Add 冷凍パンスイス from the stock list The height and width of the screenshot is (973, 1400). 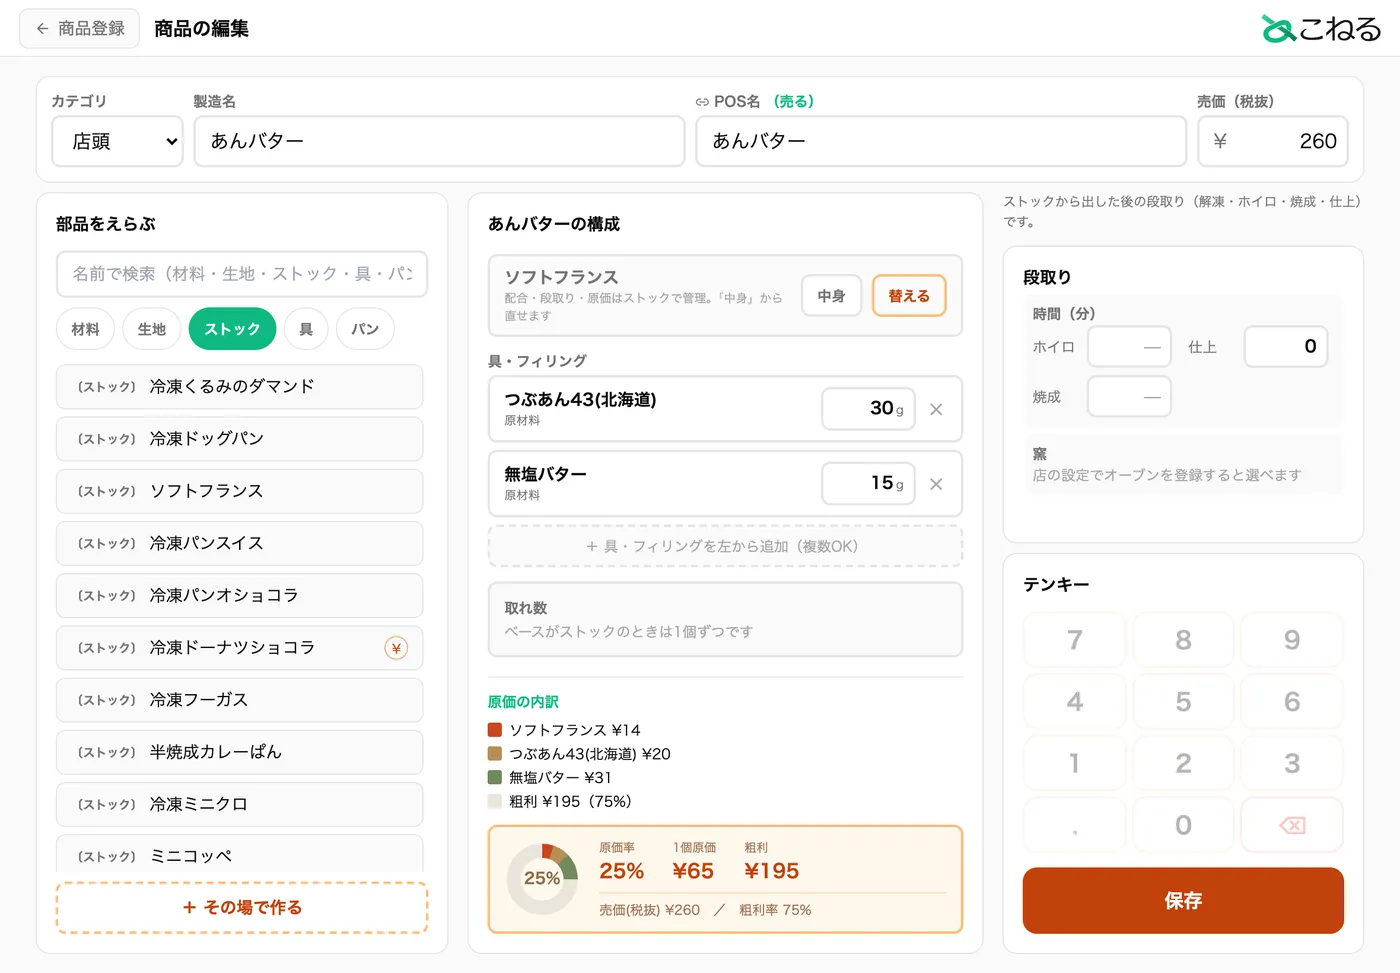pyautogui.click(x=240, y=543)
